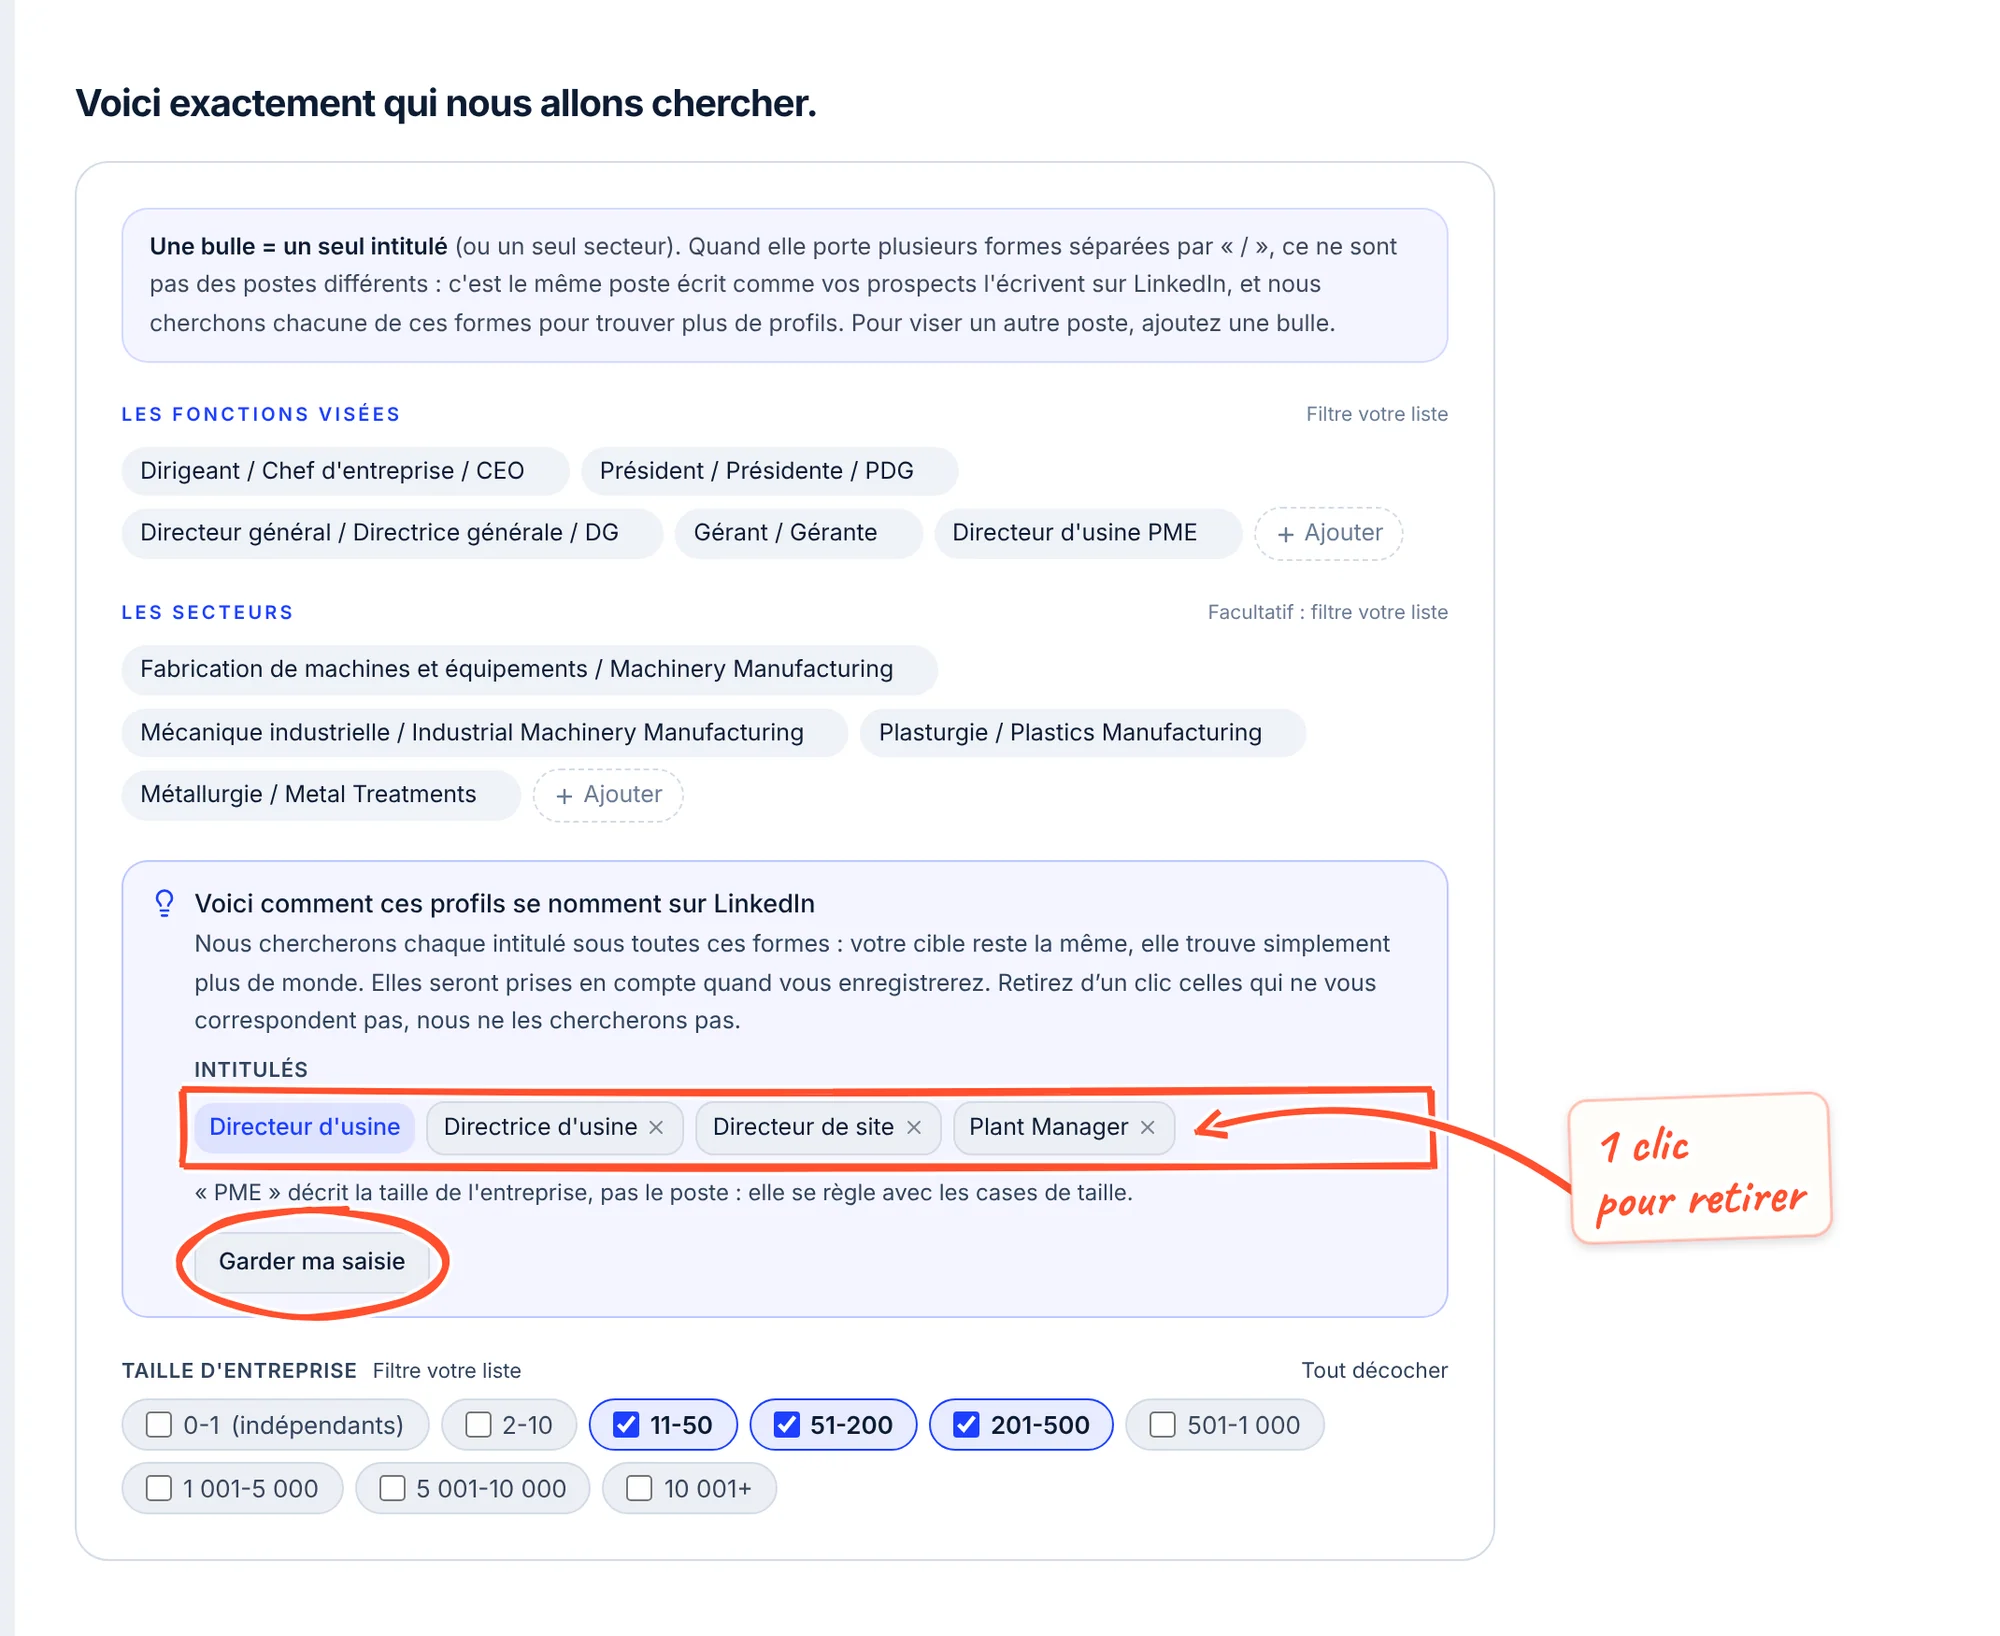Click the TAILLE D'ENTREPRISE label
Viewport: 2000px width, 1636px height.
[x=239, y=1370]
